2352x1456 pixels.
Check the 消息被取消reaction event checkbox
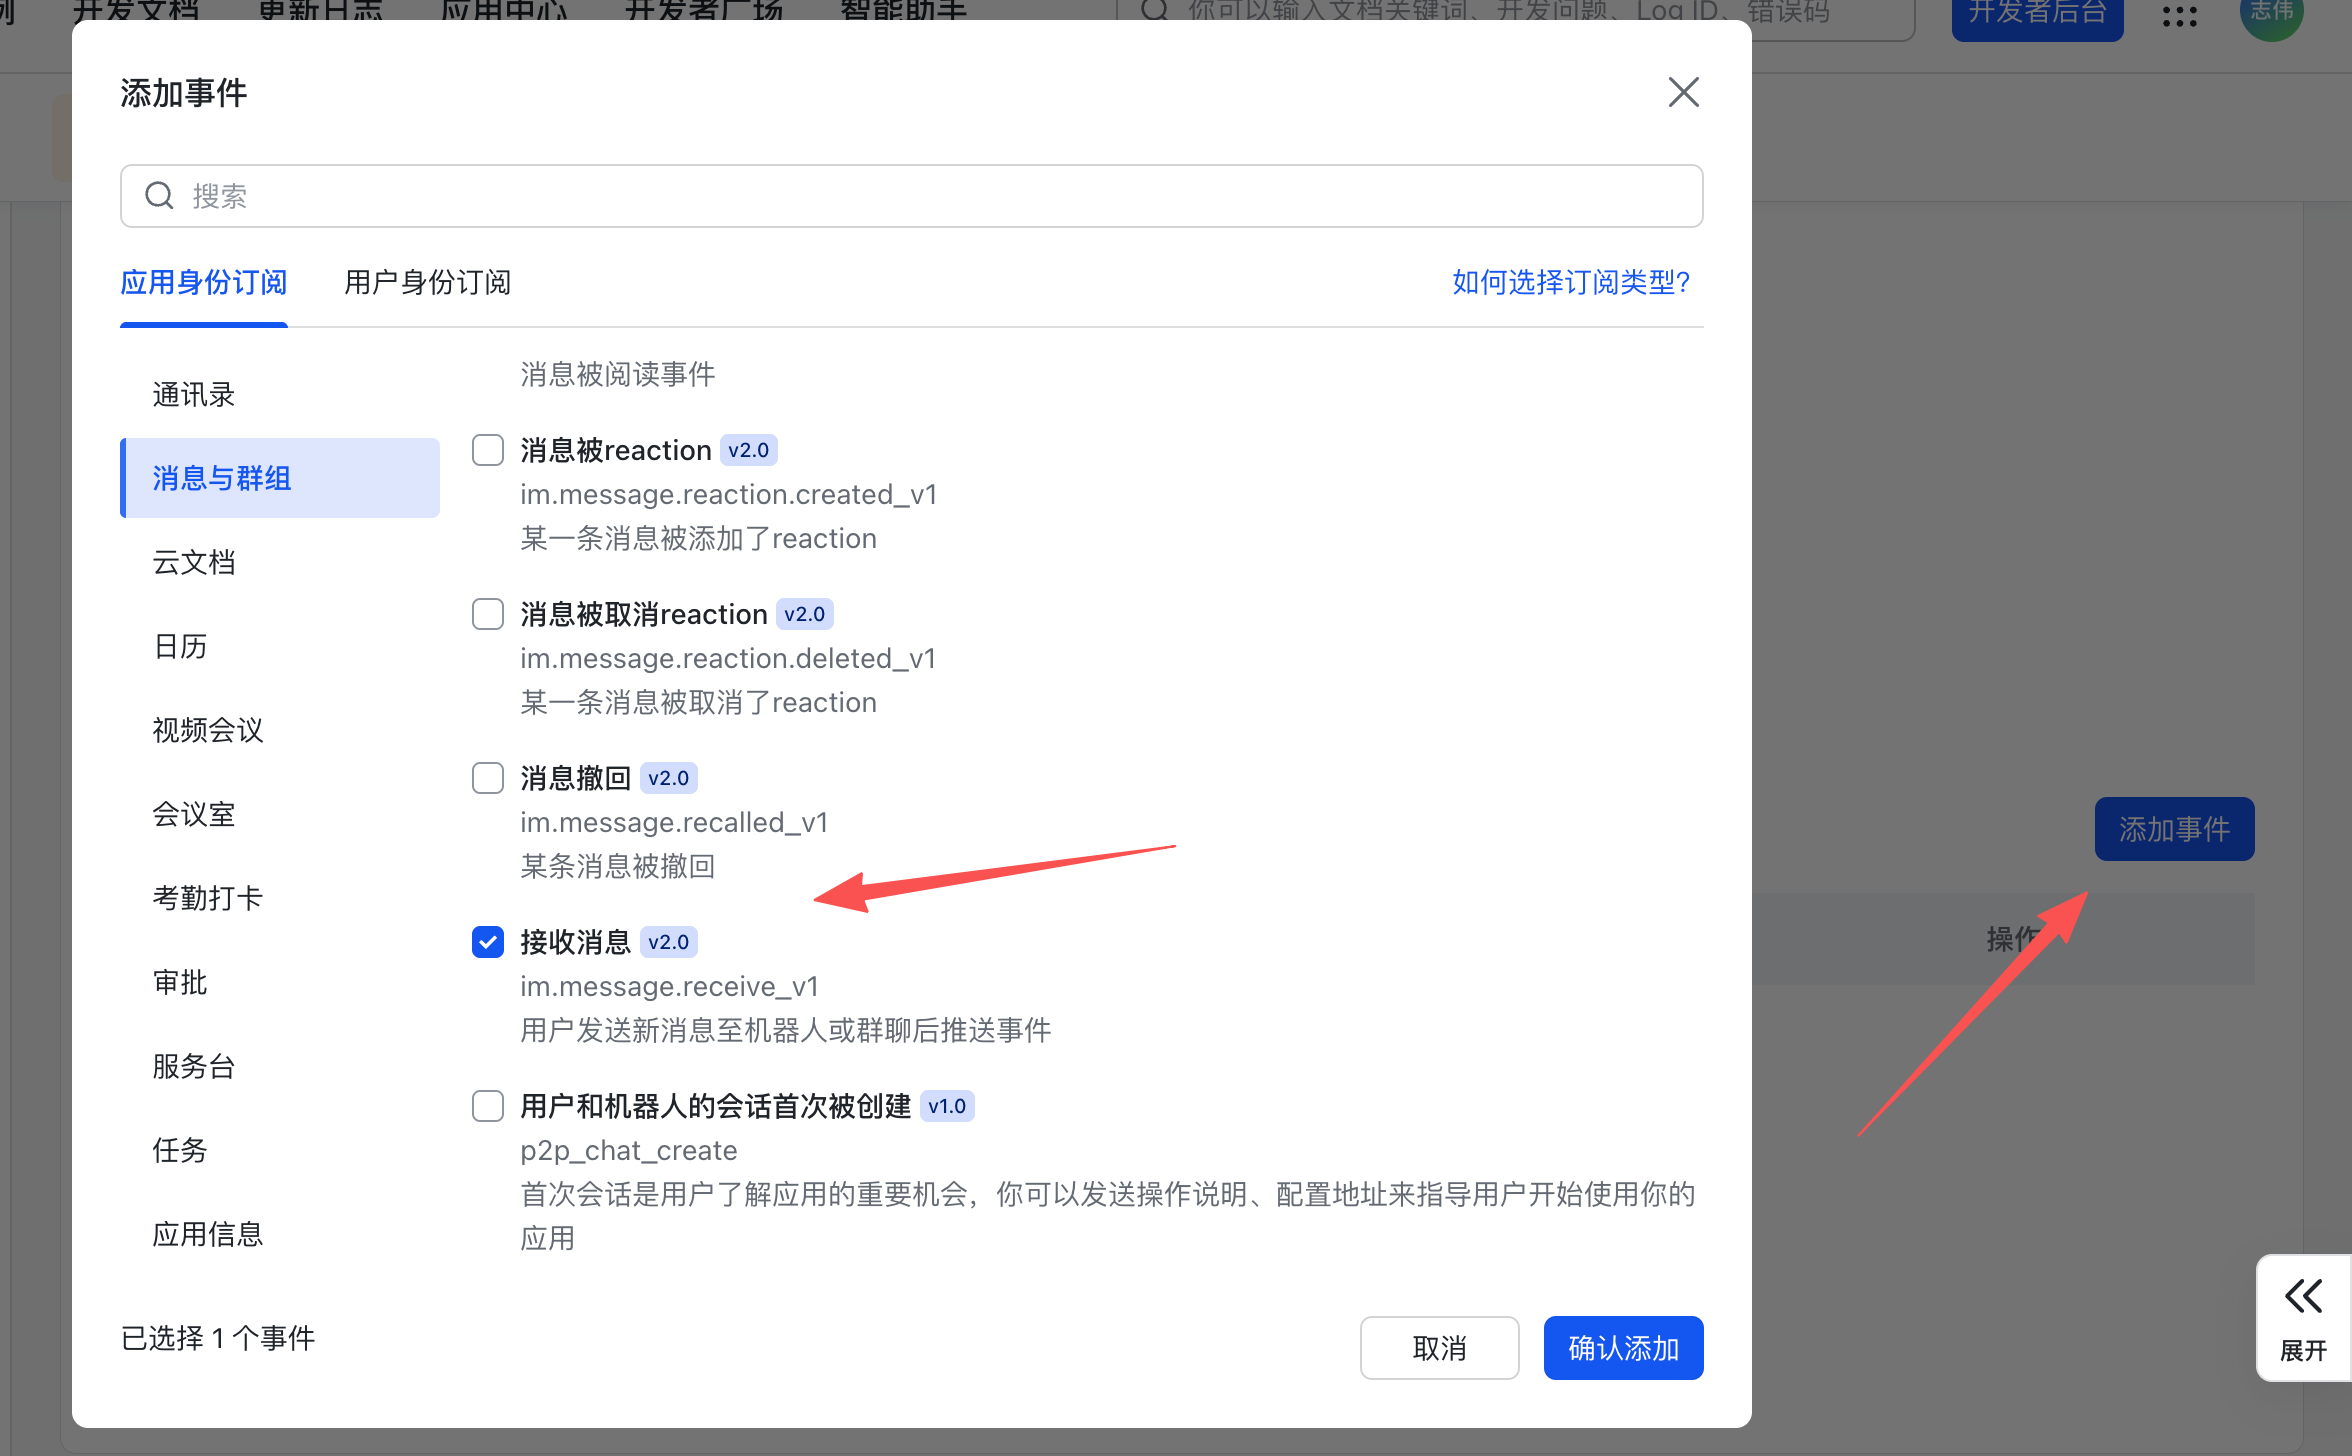click(x=488, y=614)
